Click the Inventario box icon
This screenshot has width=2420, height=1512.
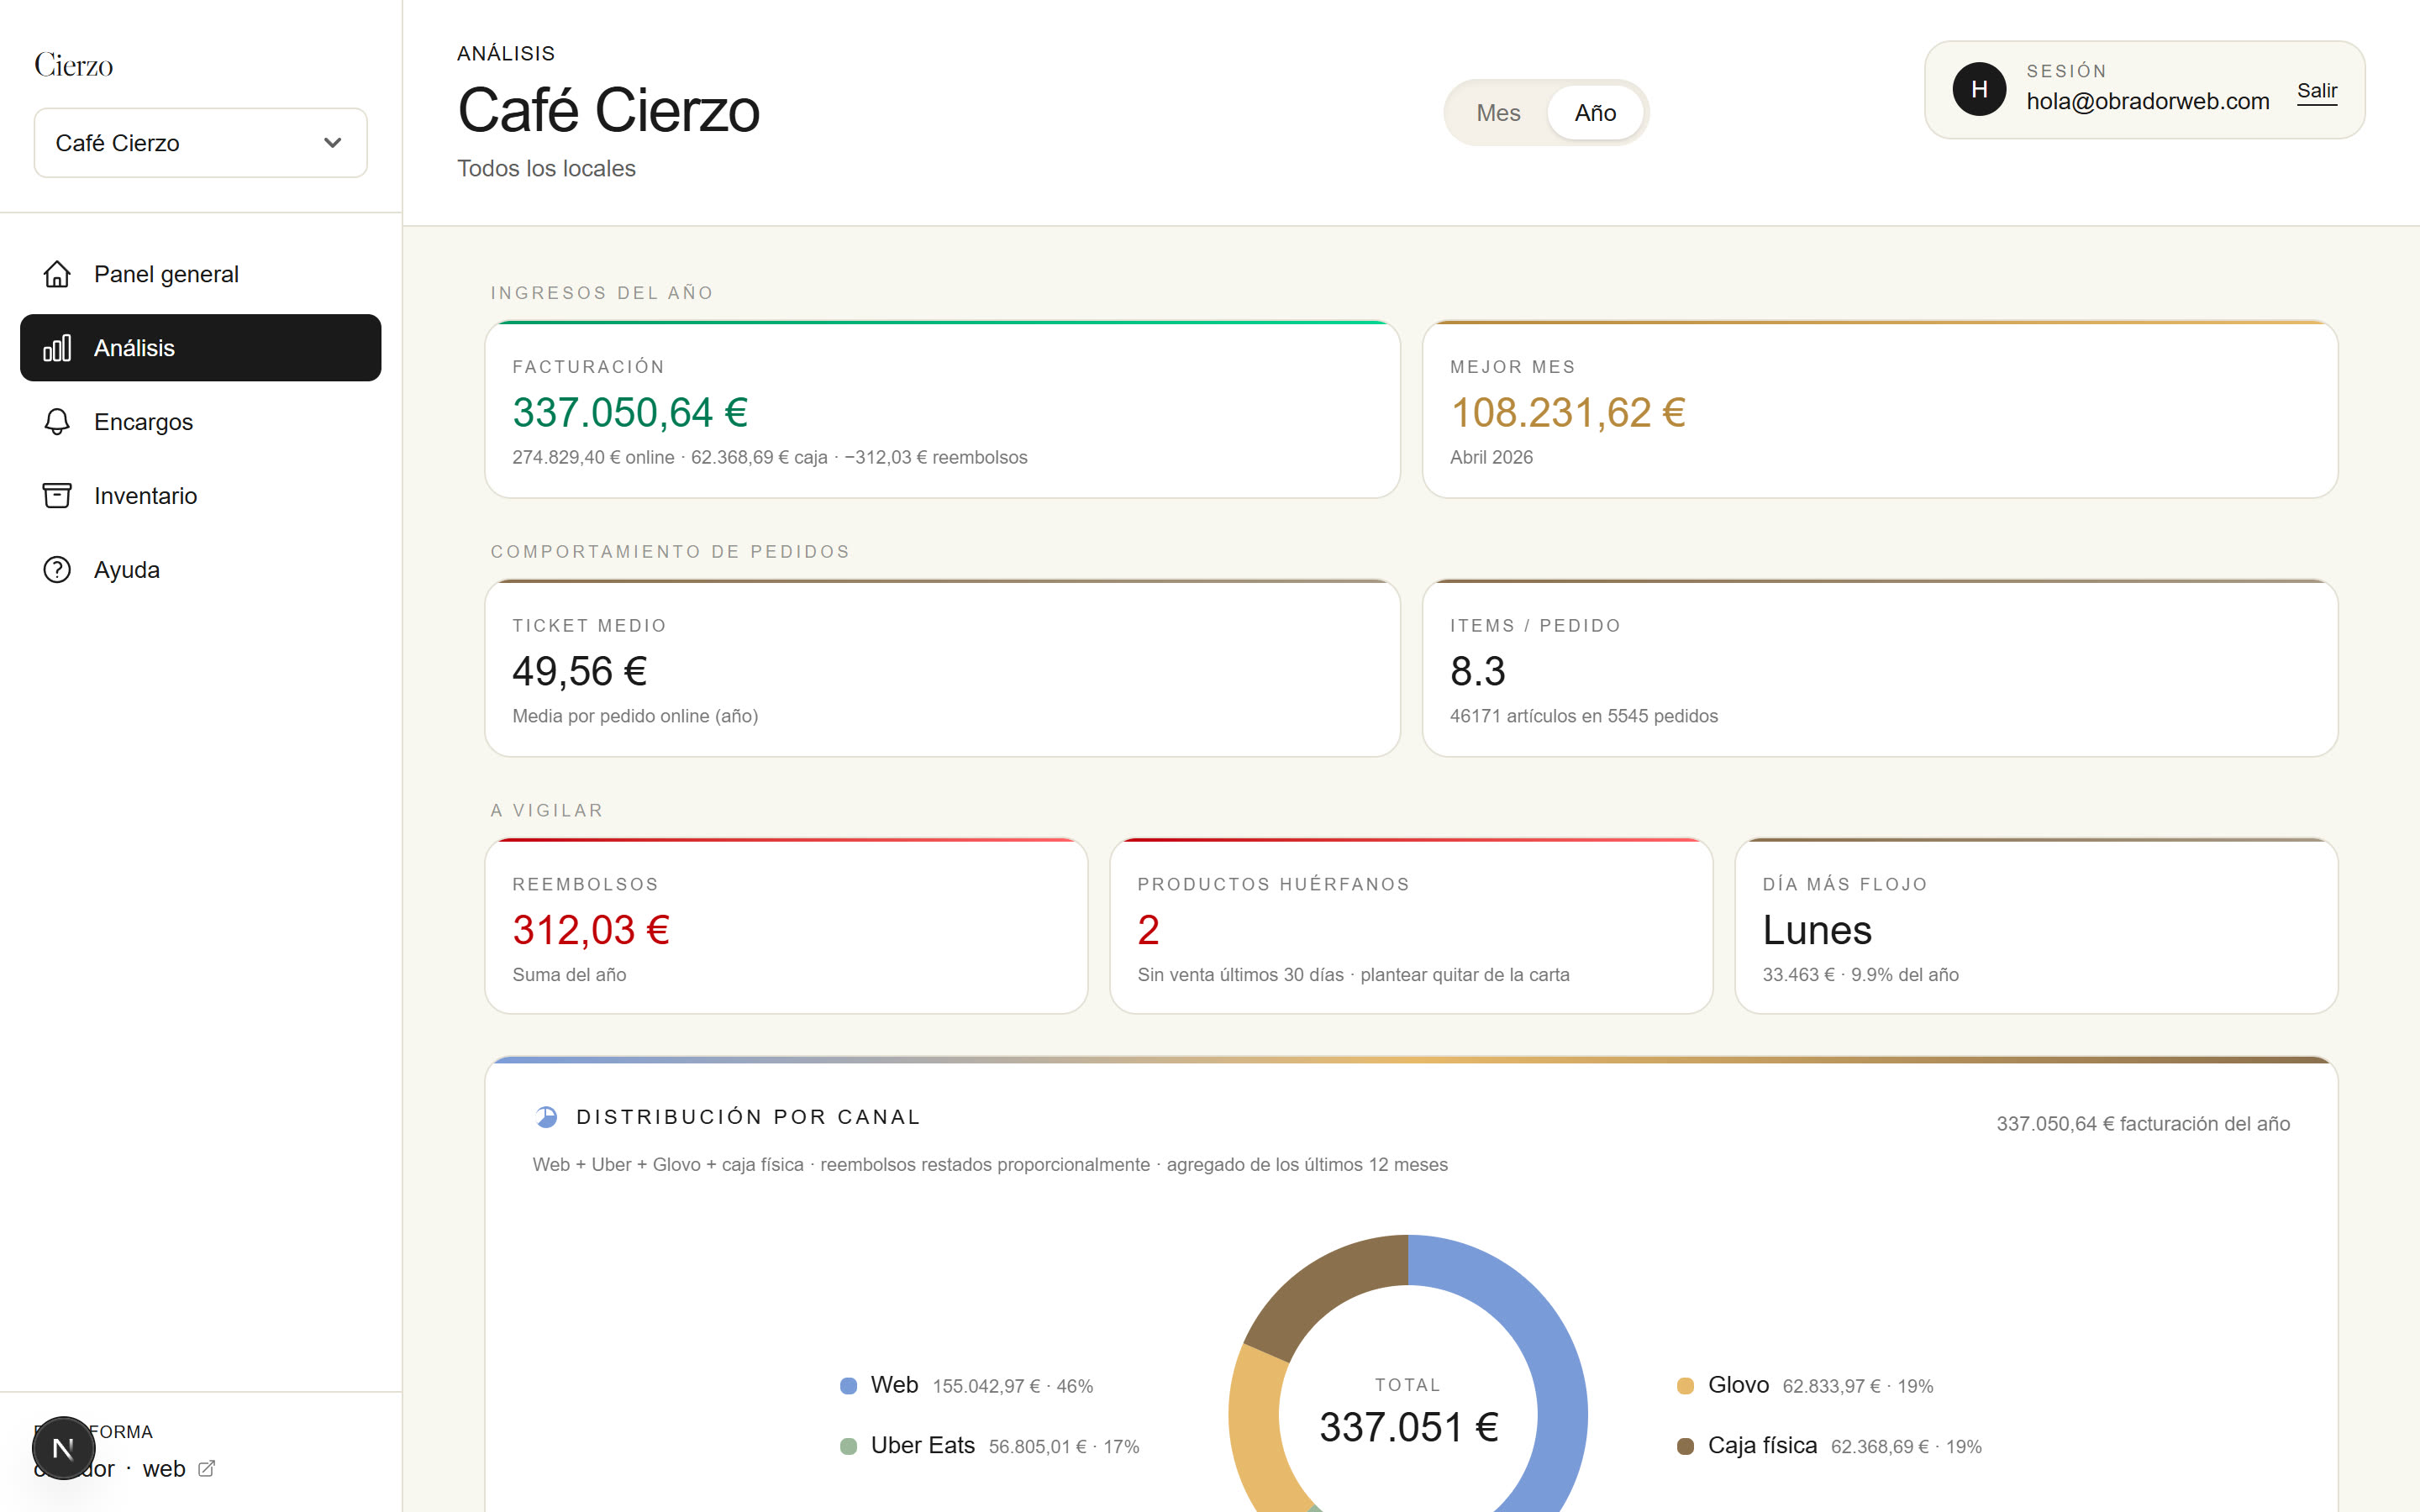point(57,496)
